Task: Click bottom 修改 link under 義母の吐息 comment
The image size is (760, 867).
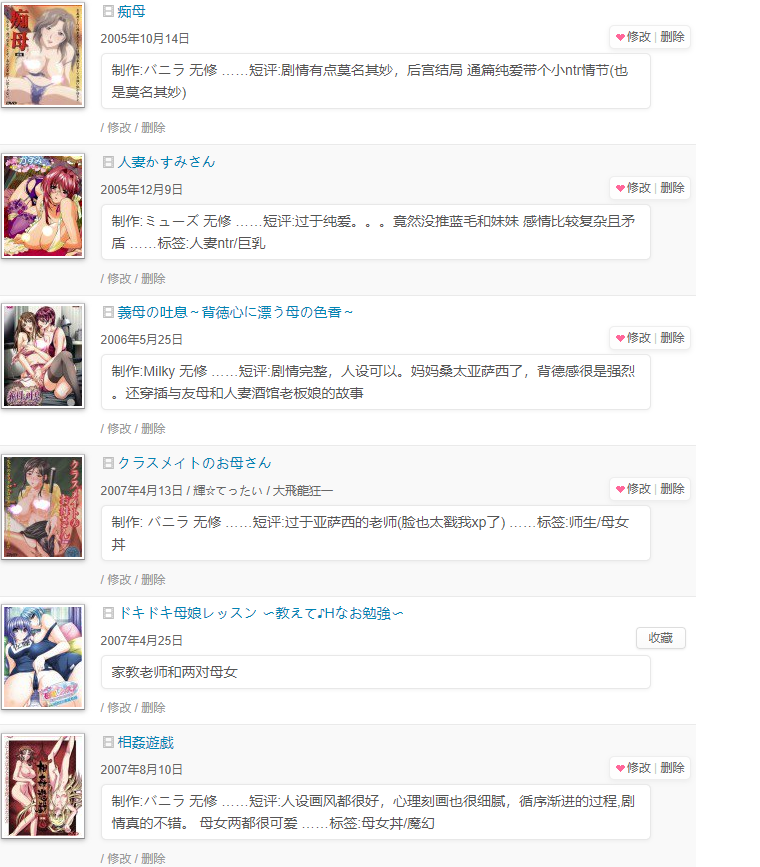Action: tap(119, 429)
